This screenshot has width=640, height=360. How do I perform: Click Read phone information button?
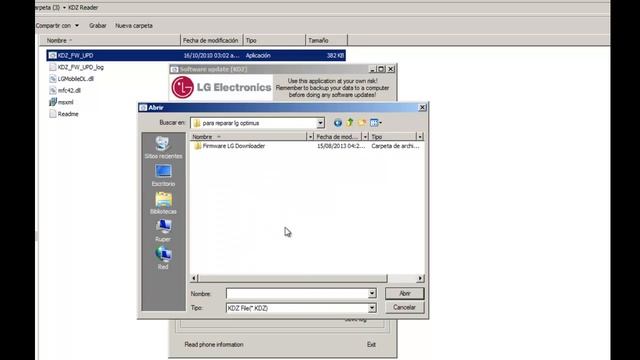214,344
